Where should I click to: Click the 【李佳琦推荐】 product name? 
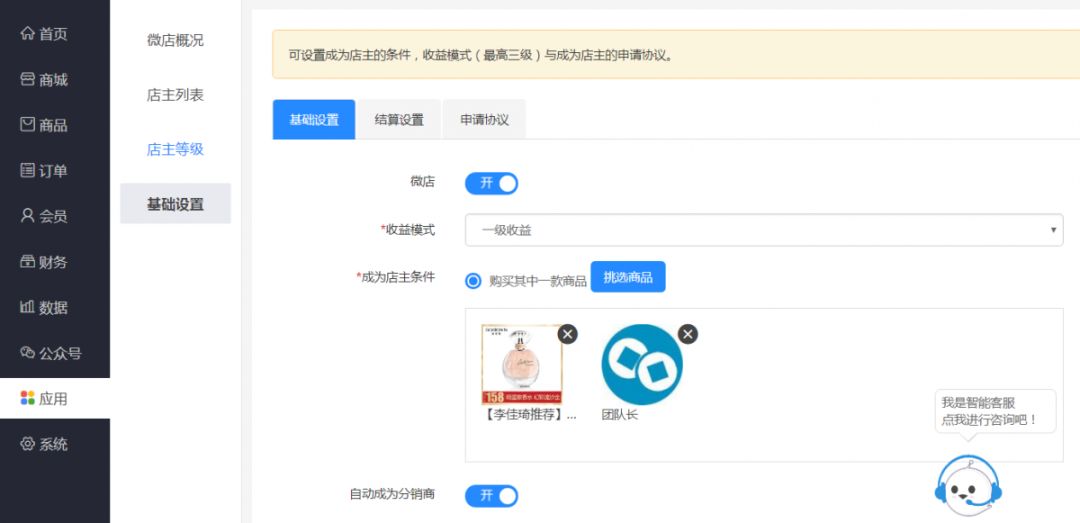528,416
